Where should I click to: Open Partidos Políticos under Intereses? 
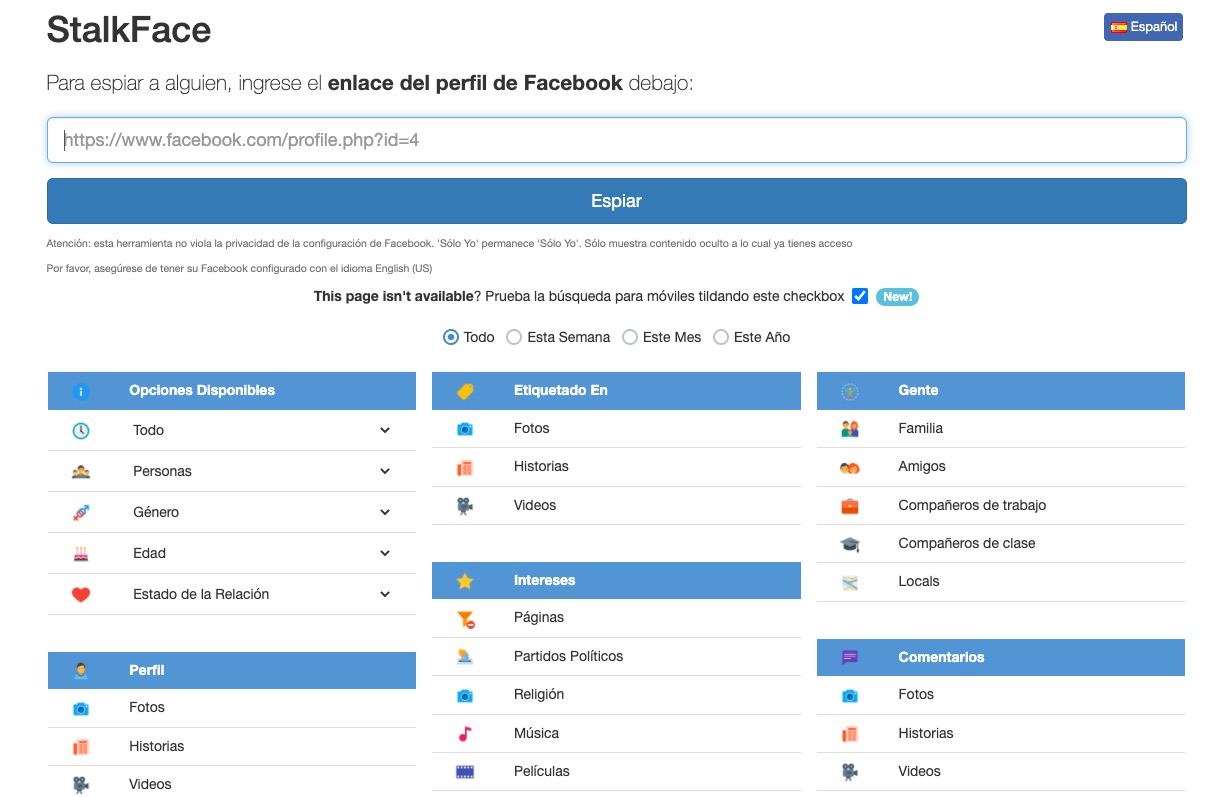pos(568,657)
